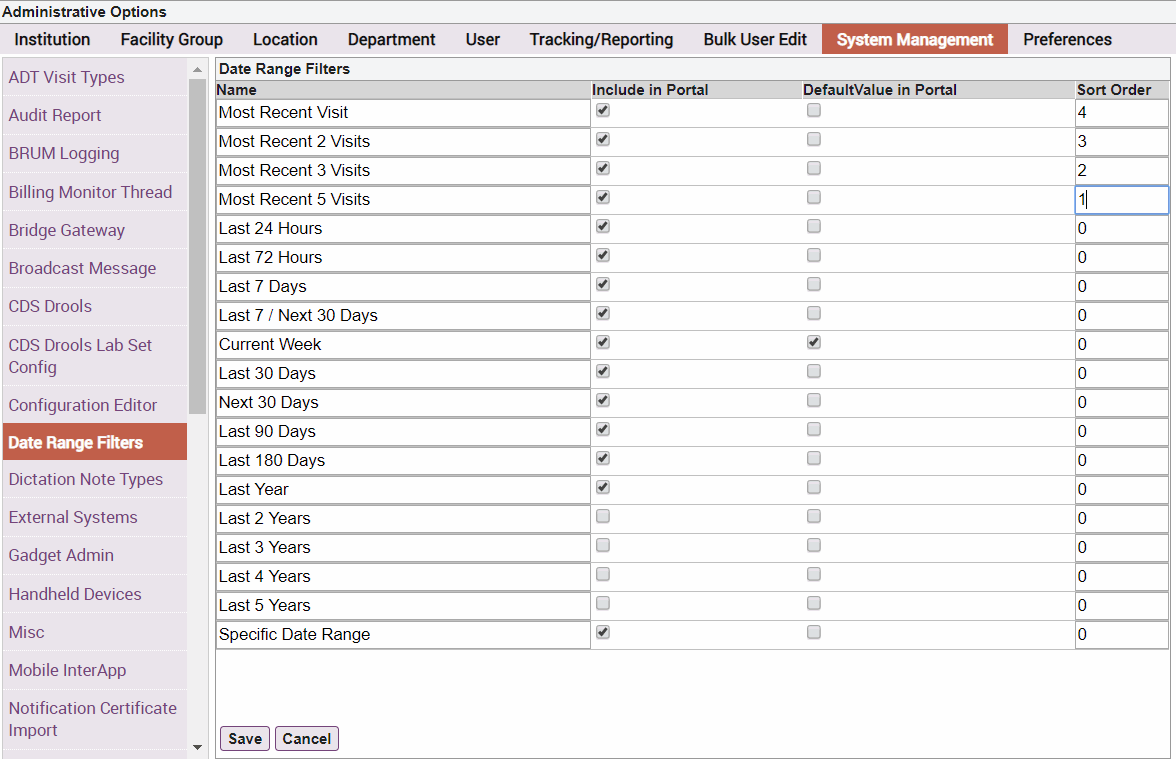Go to the Department tab

392,39
